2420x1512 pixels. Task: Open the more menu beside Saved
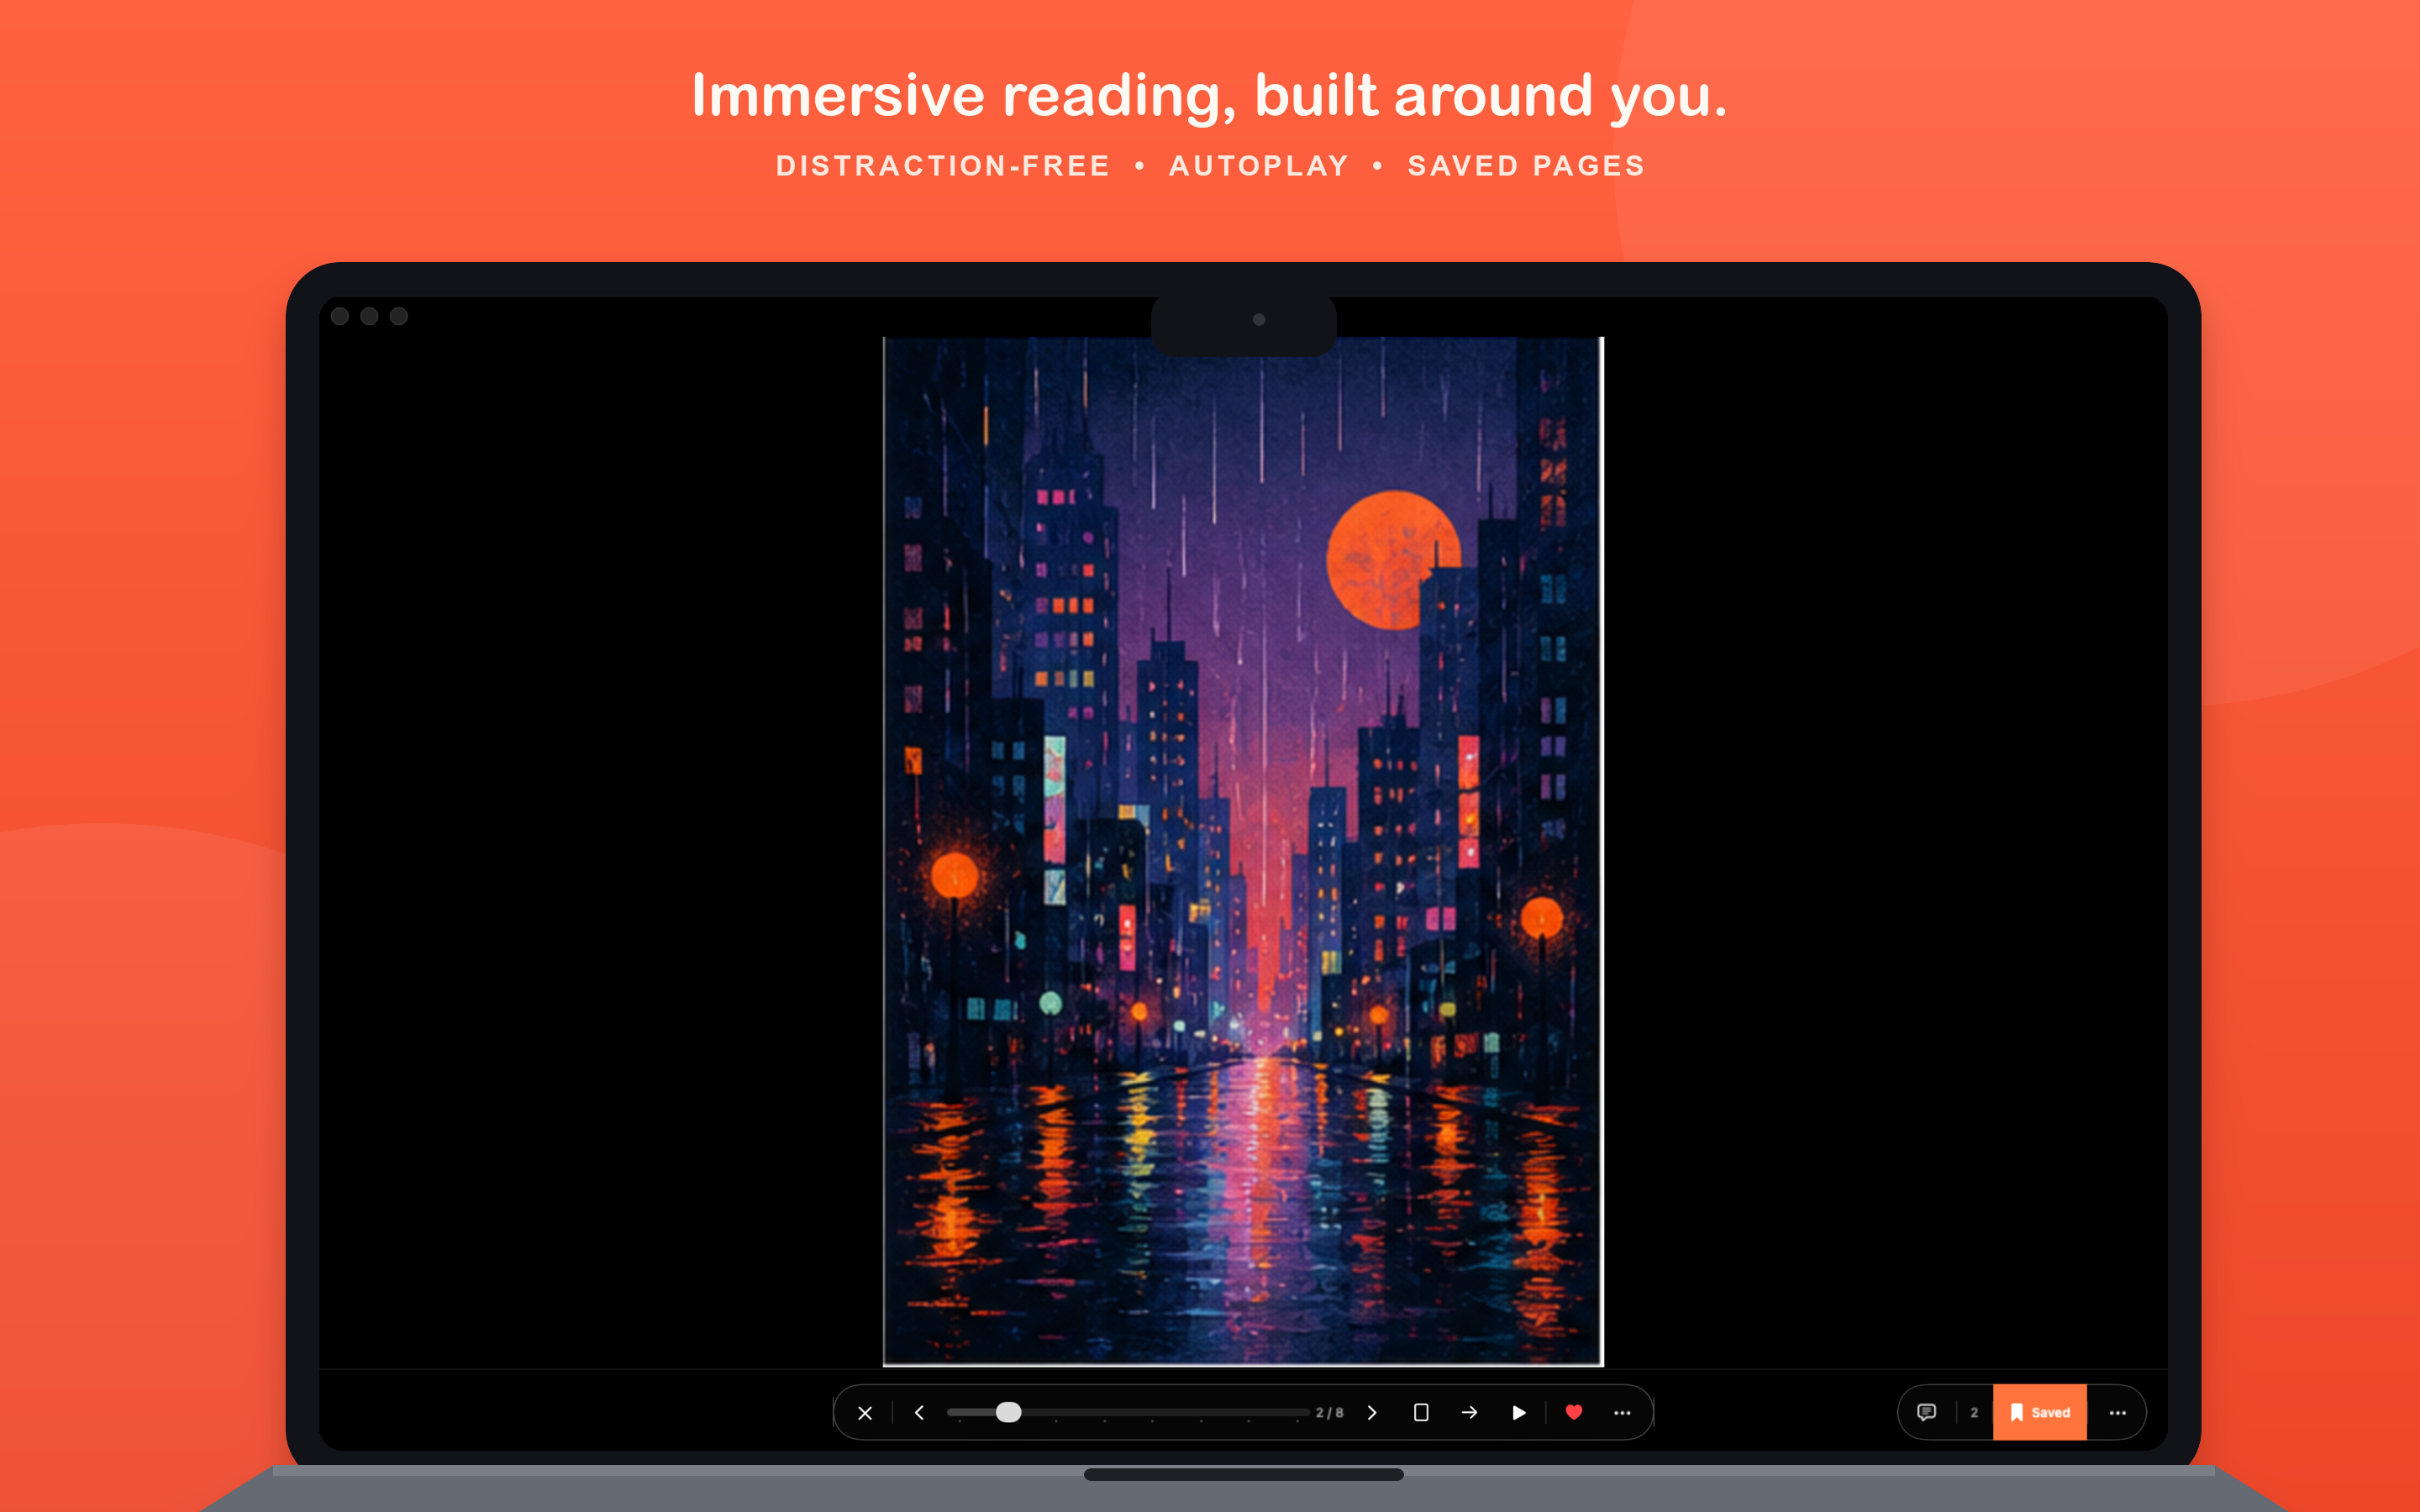[x=2117, y=1413]
